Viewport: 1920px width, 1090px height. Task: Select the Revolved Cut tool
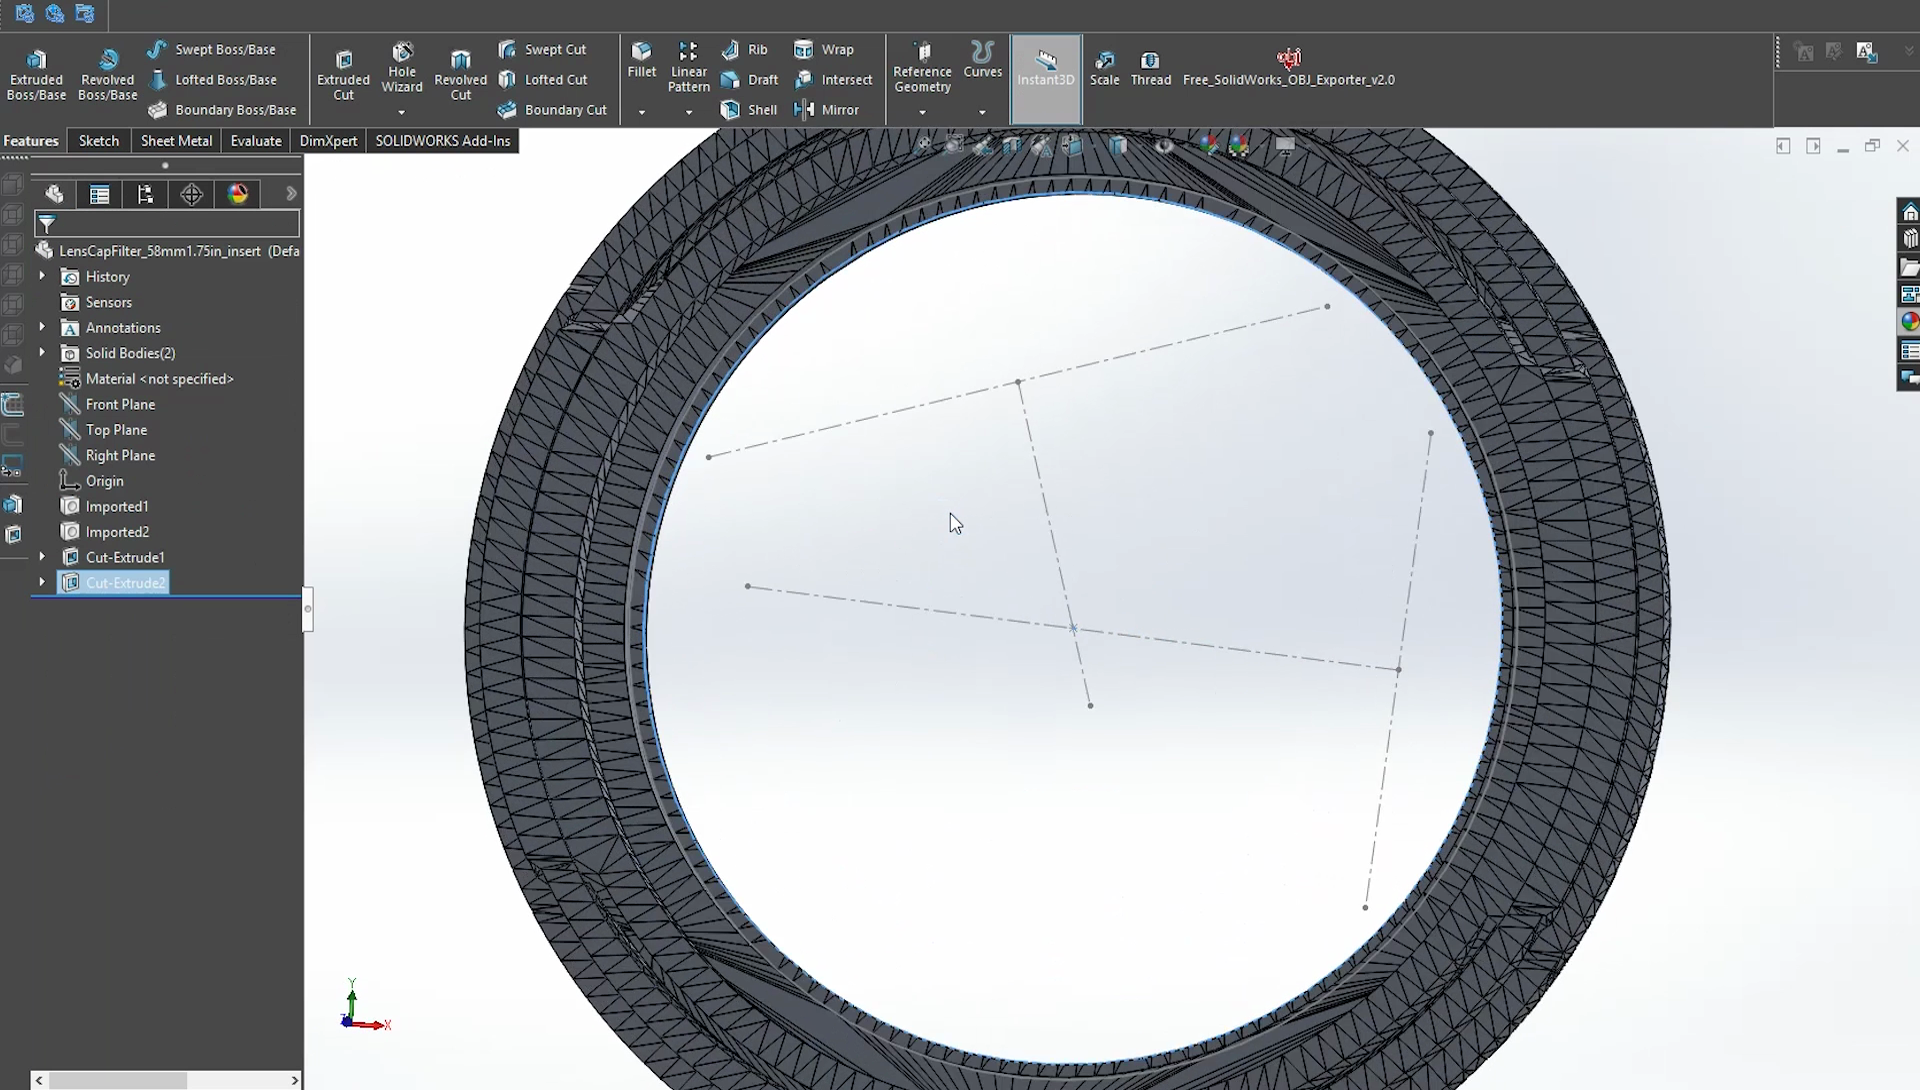pos(460,75)
